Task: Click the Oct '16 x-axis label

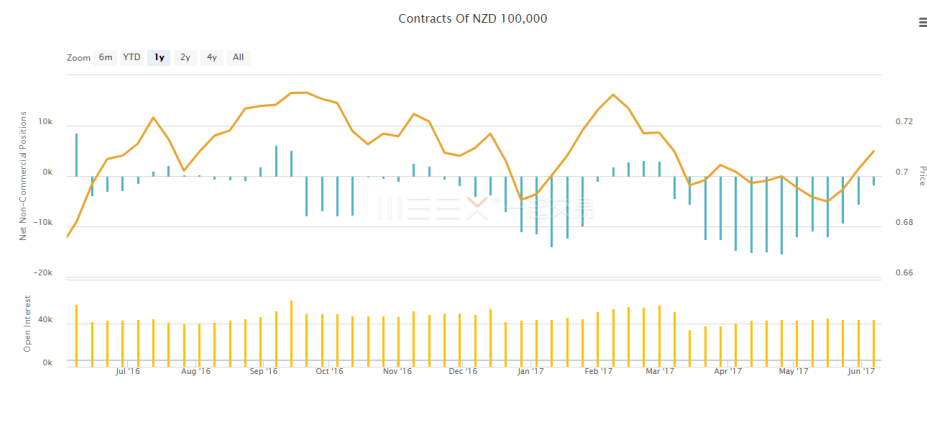Action: coord(329,371)
